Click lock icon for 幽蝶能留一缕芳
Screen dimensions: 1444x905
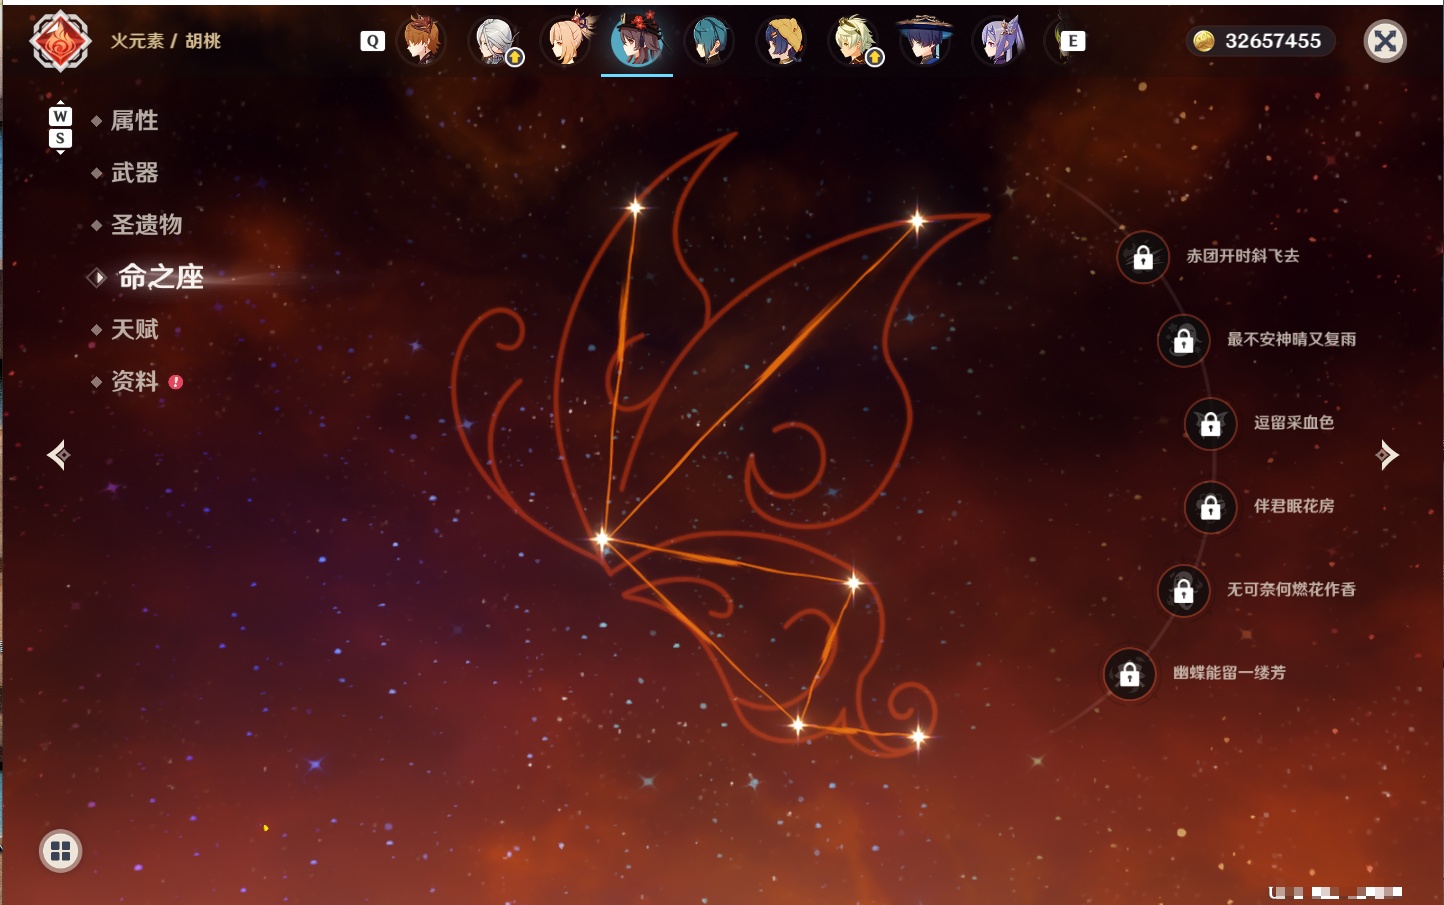[x=1129, y=674]
